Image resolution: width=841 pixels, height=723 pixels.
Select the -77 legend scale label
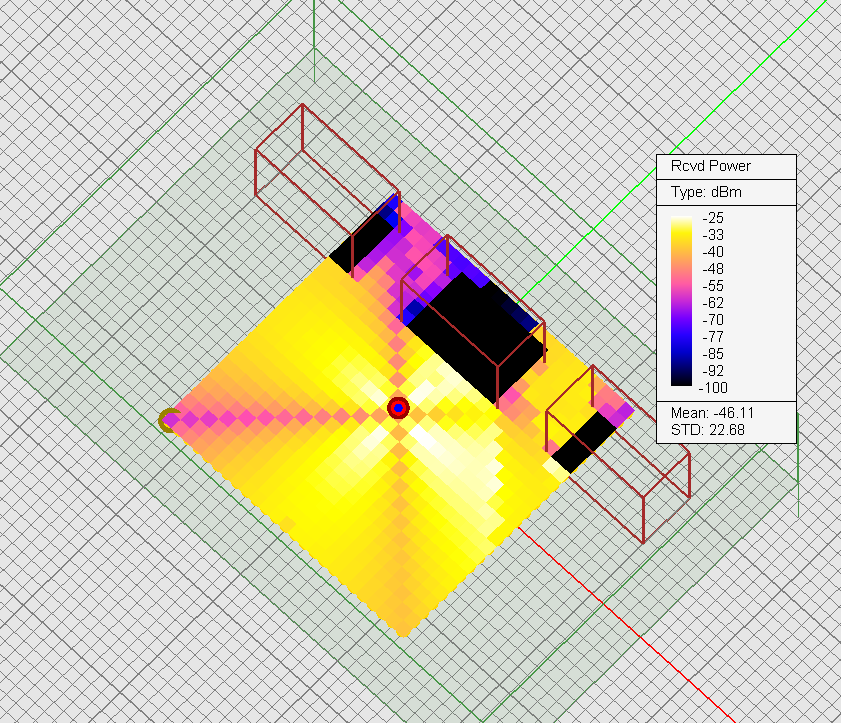tap(713, 337)
